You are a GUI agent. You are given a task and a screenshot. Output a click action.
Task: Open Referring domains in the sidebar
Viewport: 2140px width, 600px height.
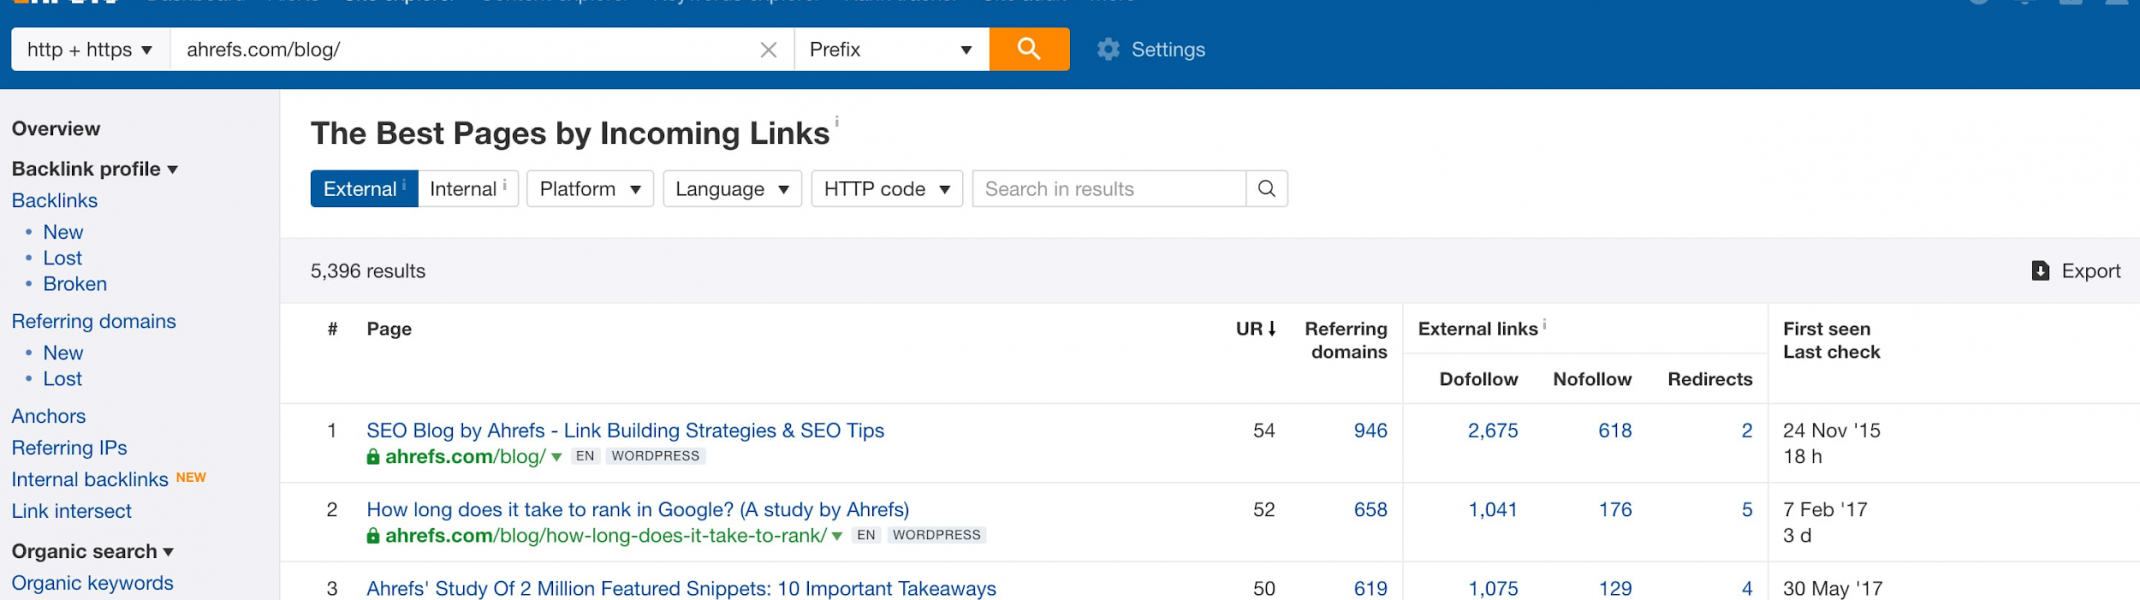pyautogui.click(x=94, y=321)
